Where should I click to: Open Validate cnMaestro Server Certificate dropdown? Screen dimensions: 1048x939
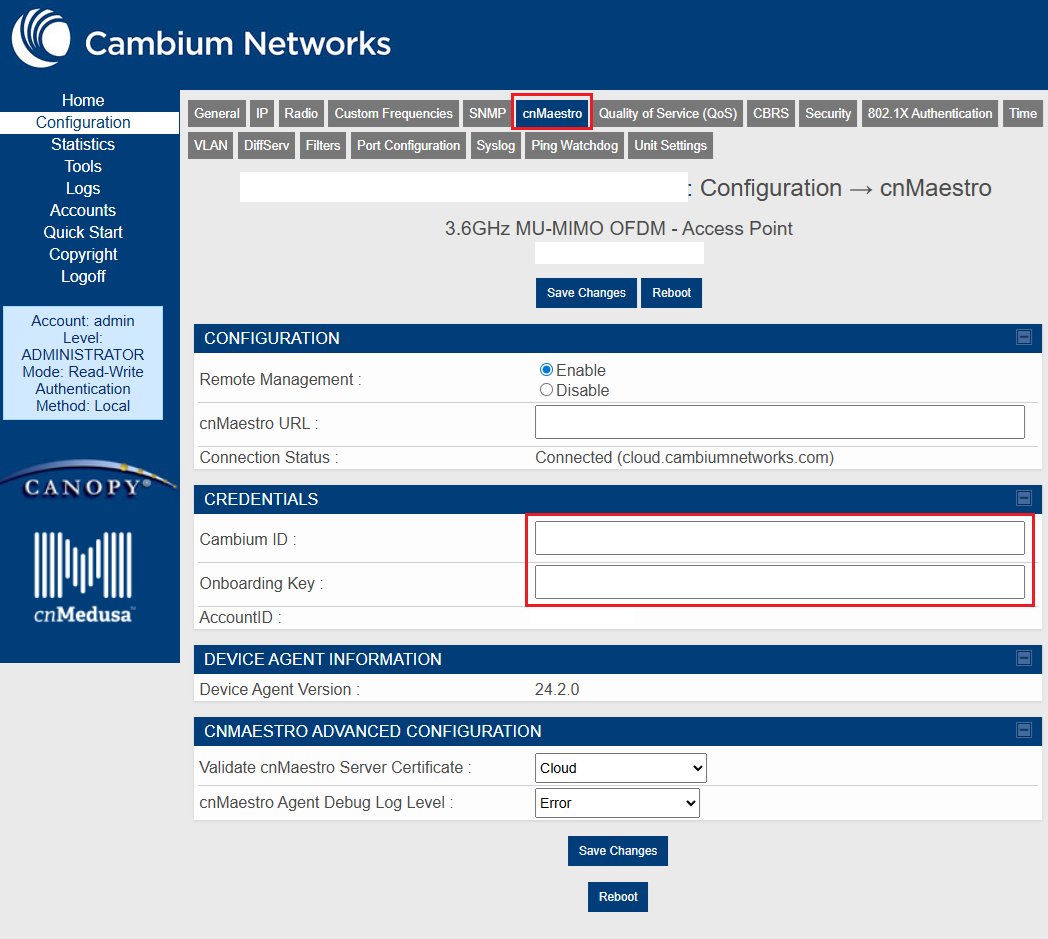621,768
